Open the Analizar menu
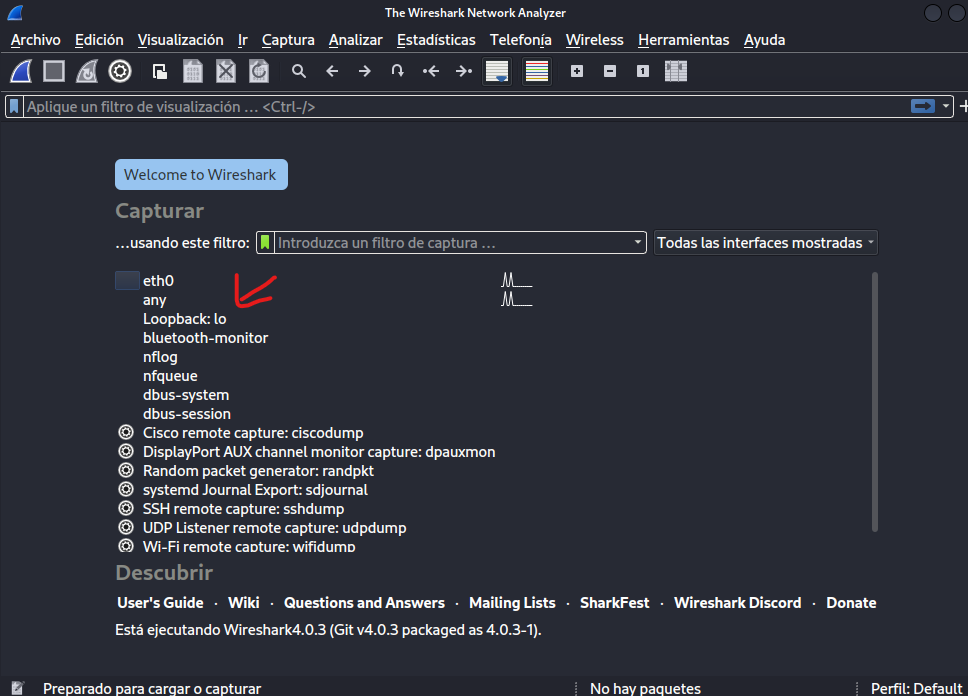 (x=356, y=40)
